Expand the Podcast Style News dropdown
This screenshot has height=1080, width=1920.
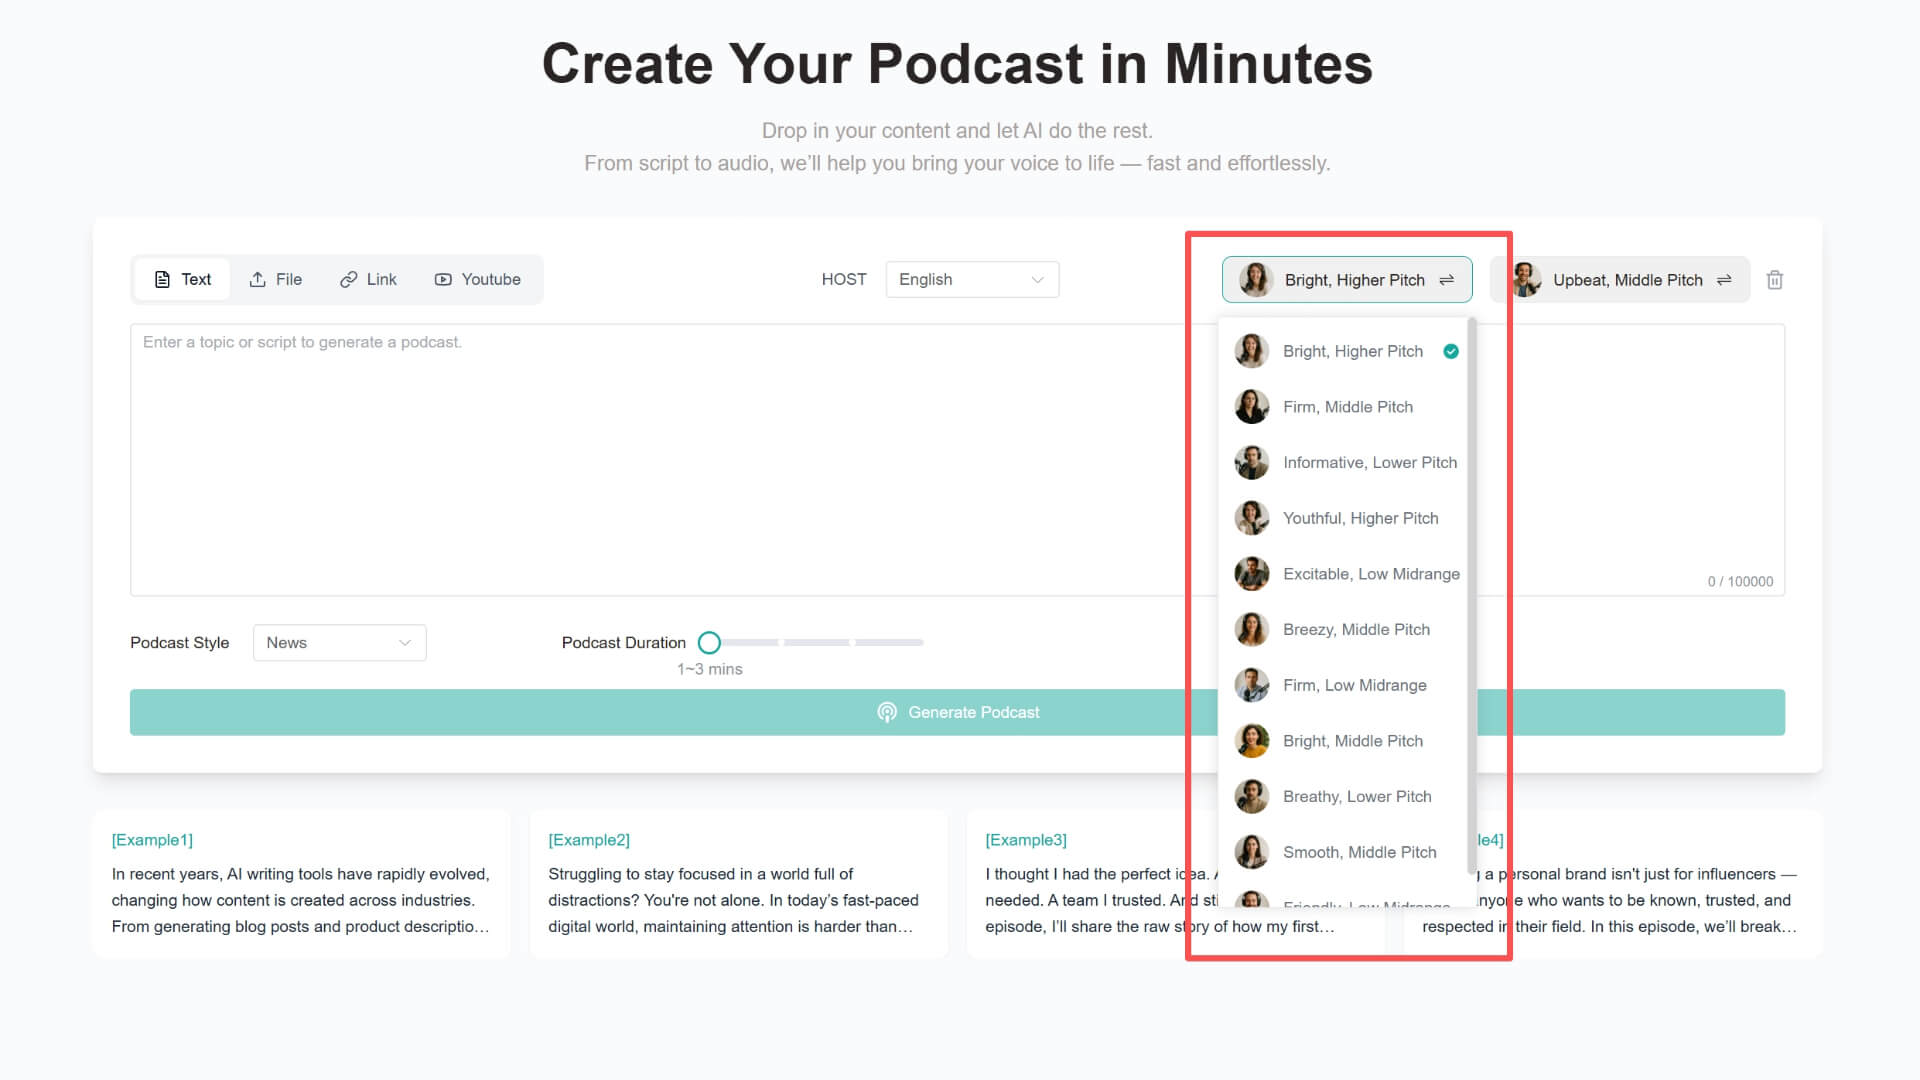tap(339, 643)
